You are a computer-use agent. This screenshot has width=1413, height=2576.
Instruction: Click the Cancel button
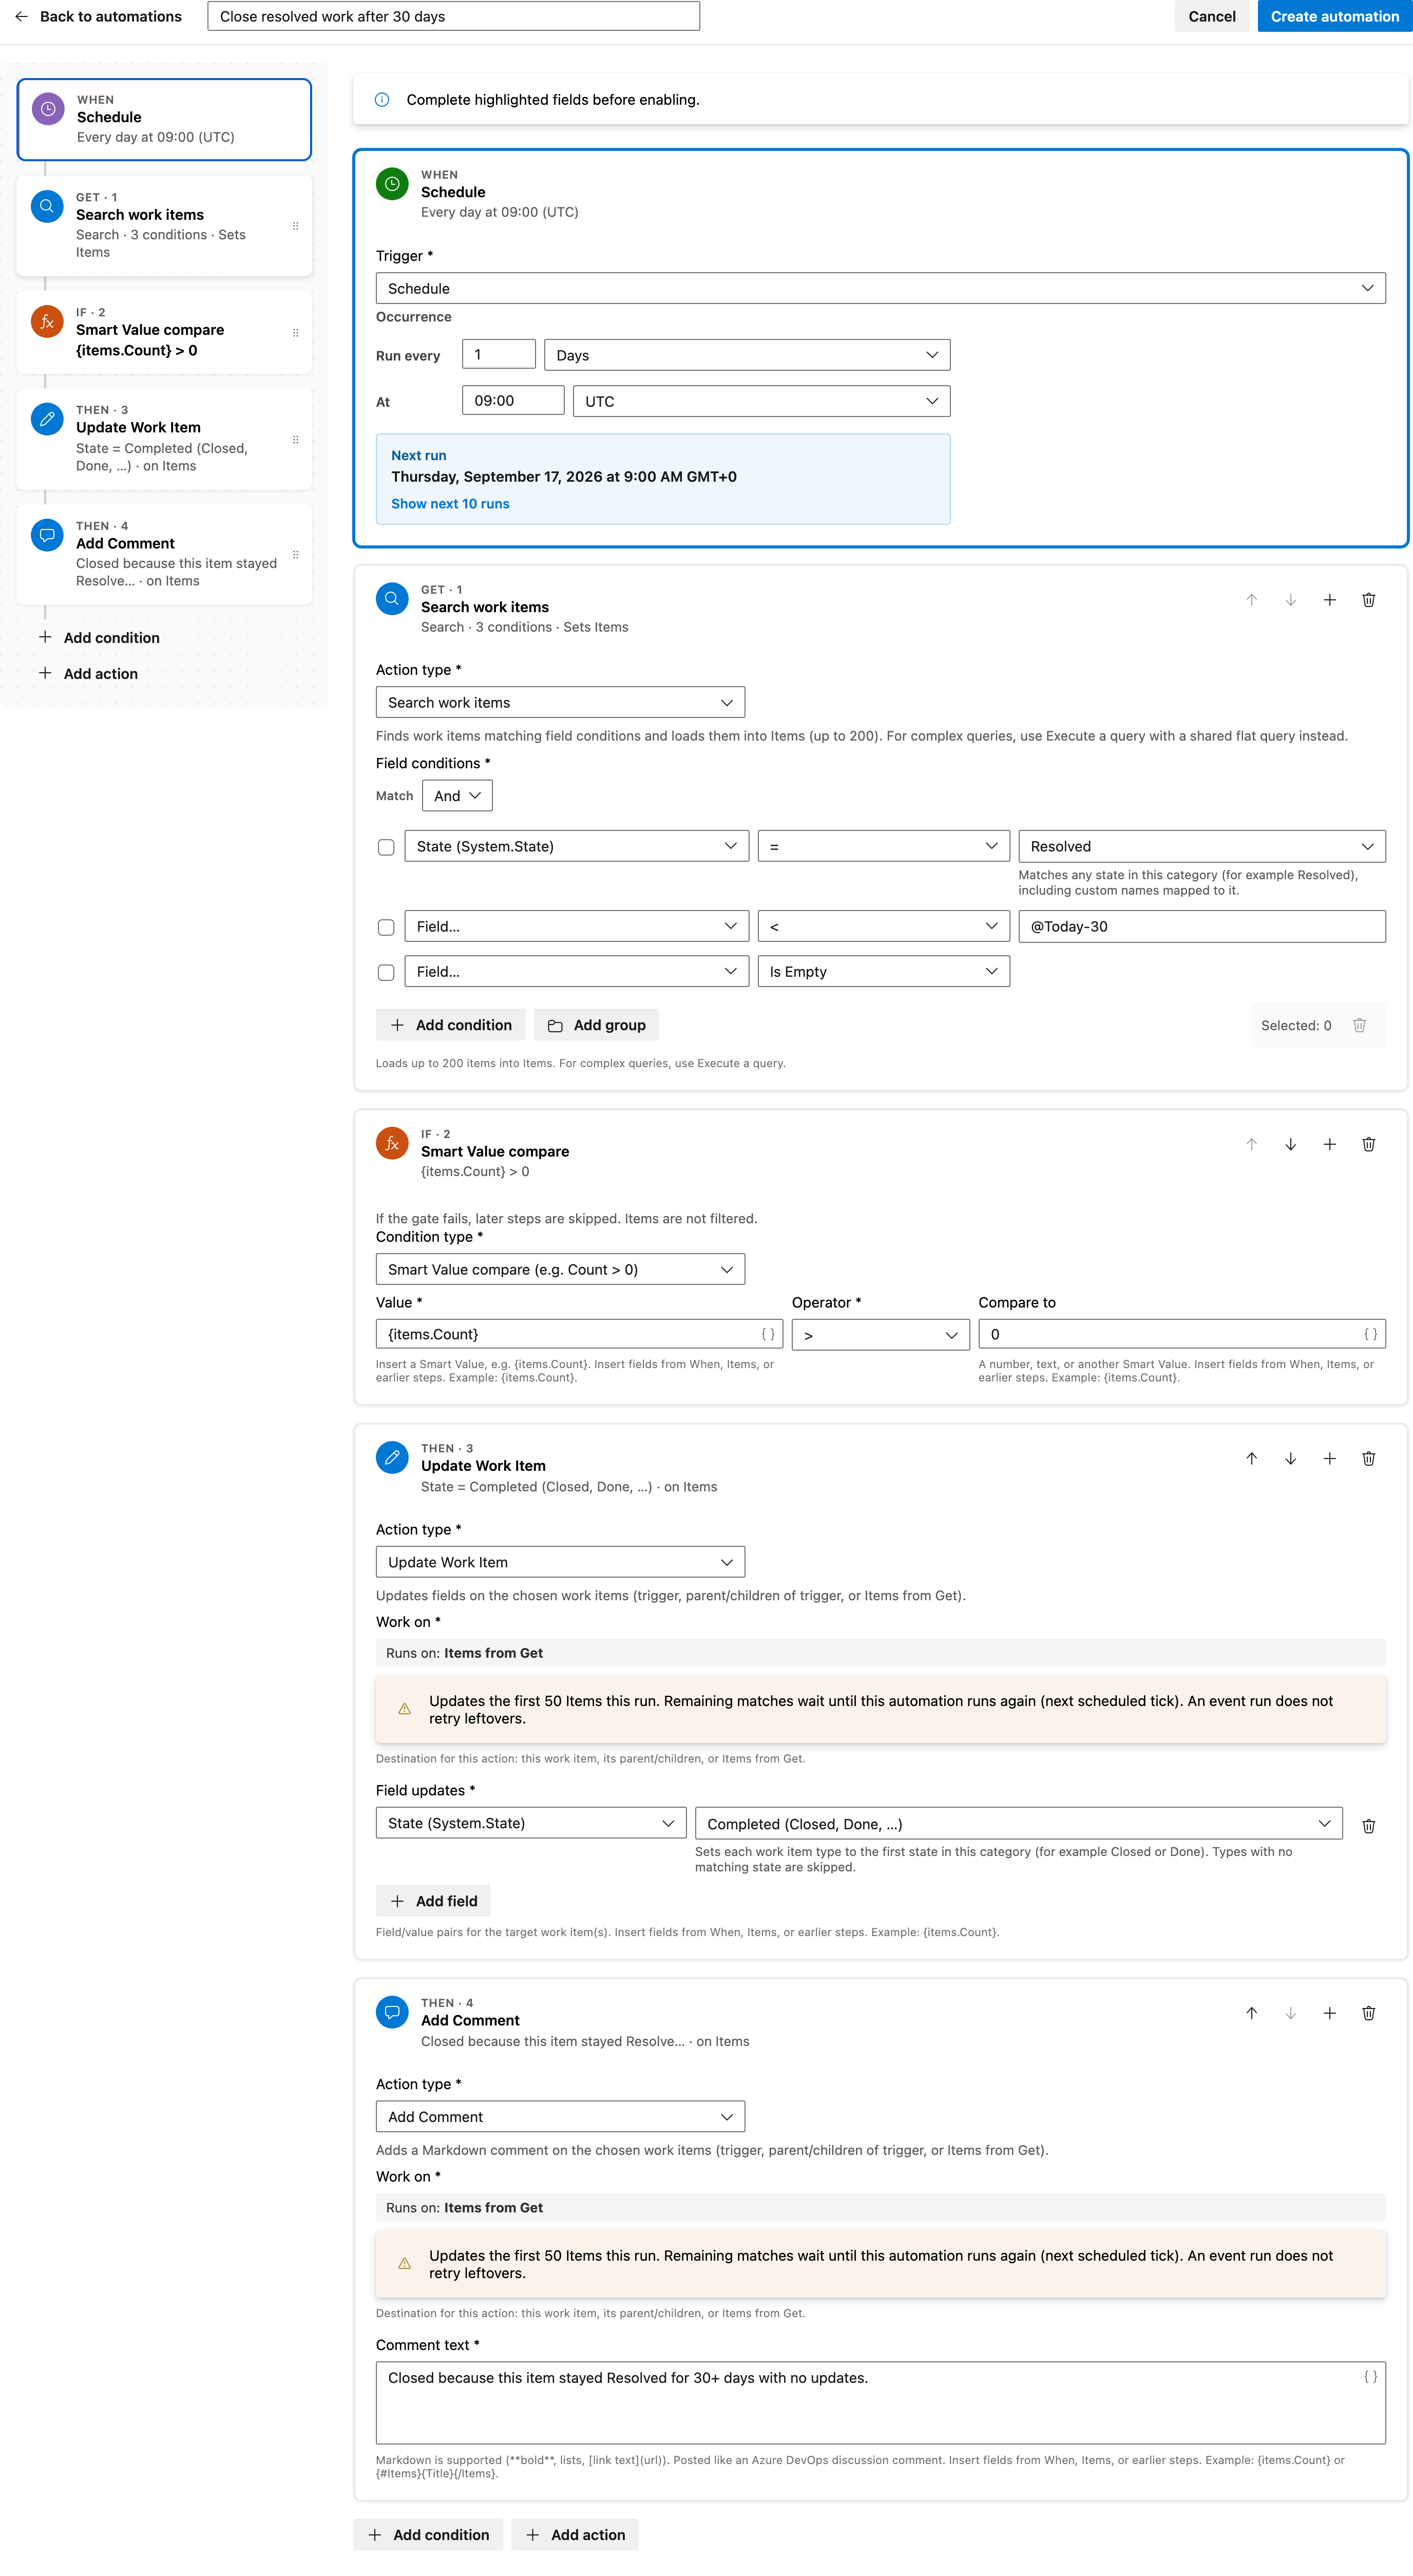pyautogui.click(x=1211, y=16)
